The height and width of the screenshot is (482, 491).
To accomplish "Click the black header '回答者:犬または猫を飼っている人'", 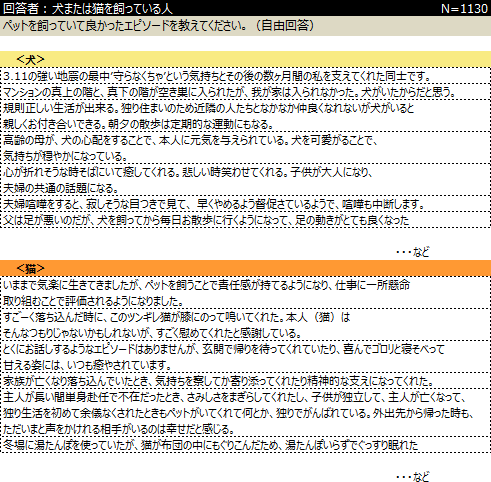I will [x=88, y=9].
